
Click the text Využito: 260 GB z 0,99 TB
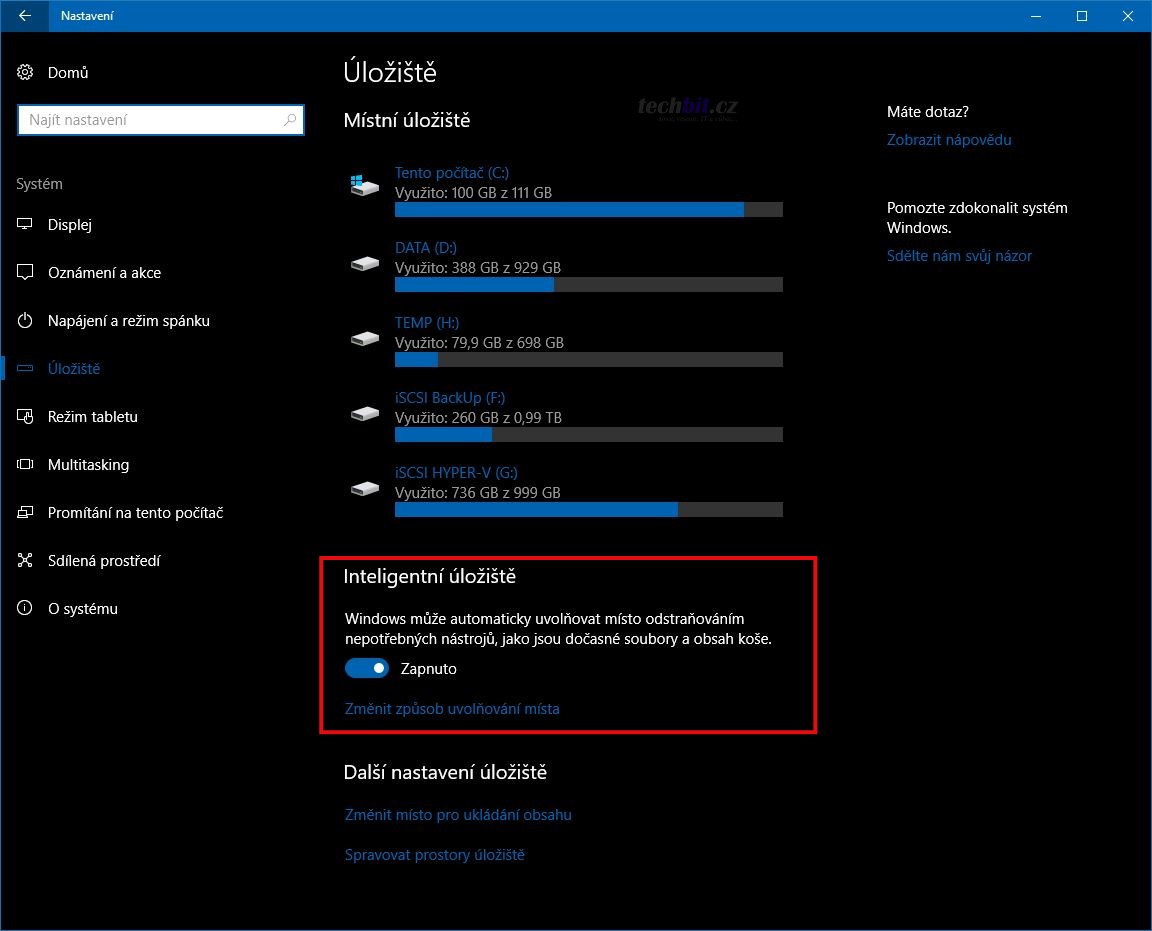coord(478,417)
